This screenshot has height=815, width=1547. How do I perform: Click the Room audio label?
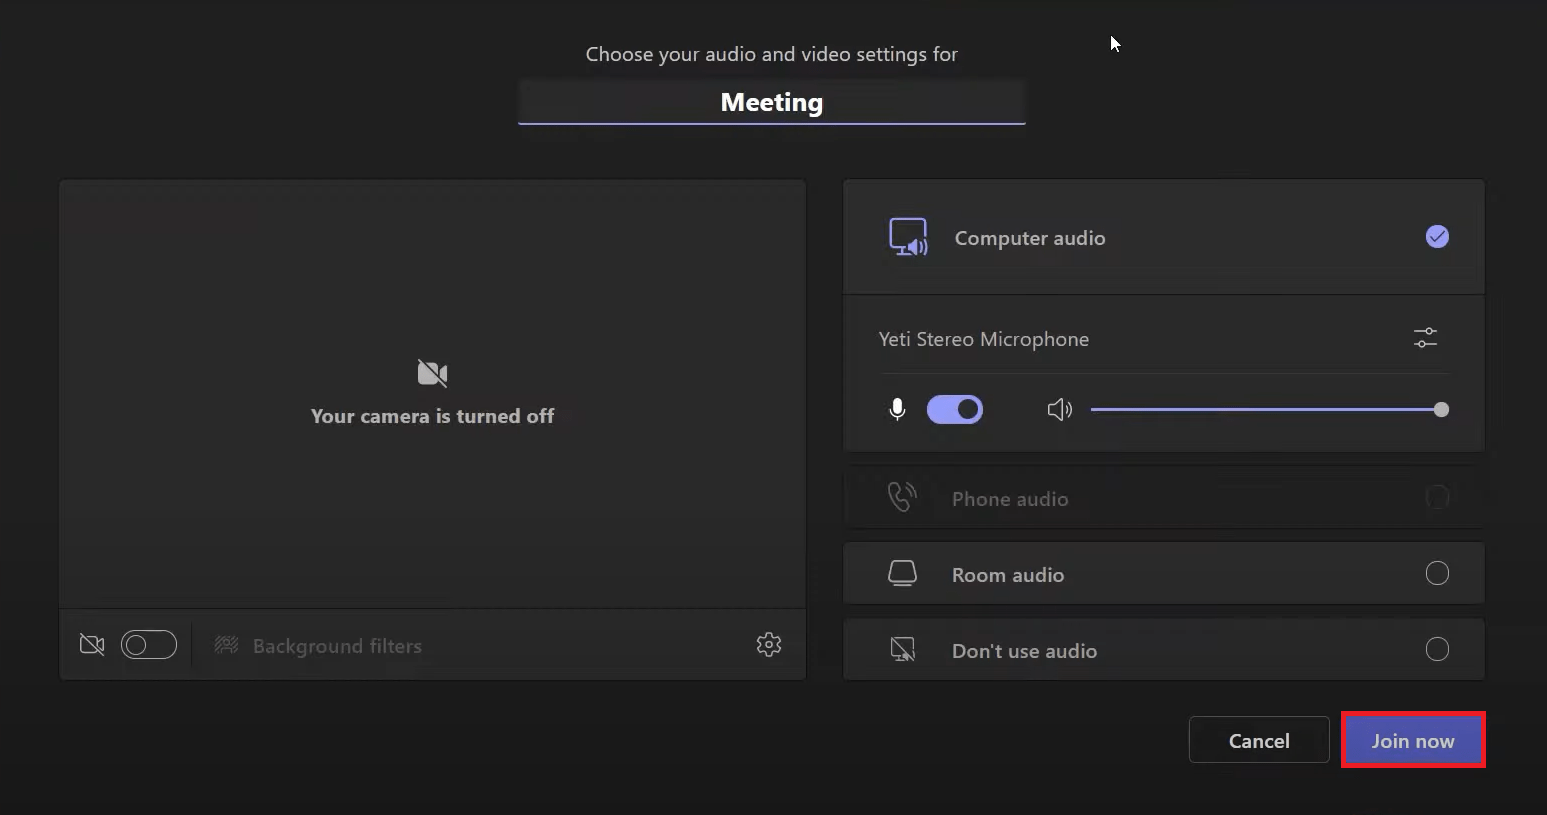click(1008, 575)
